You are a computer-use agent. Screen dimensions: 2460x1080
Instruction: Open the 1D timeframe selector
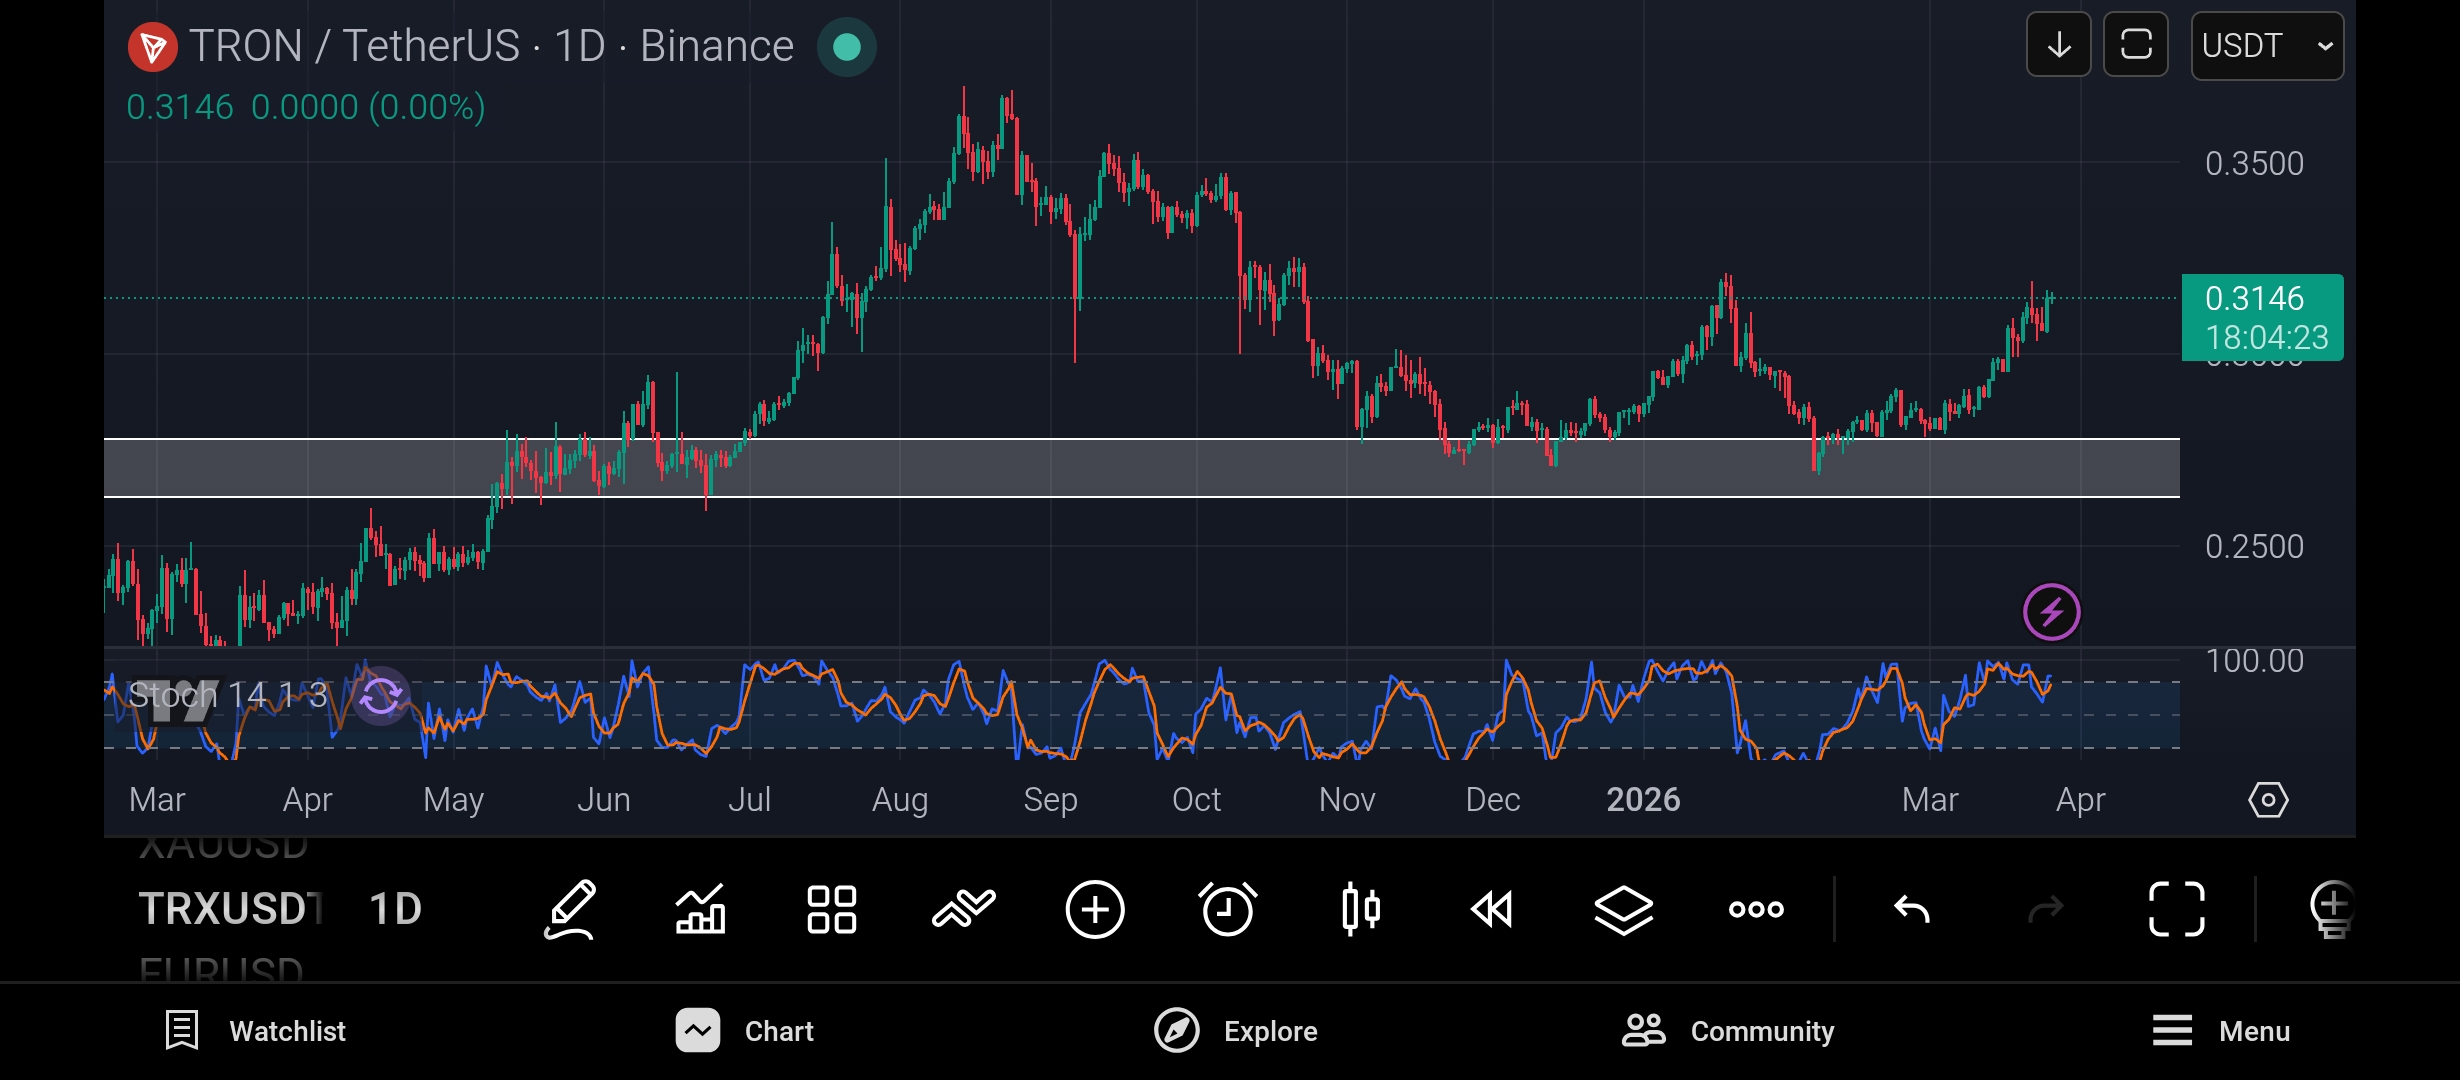click(395, 909)
